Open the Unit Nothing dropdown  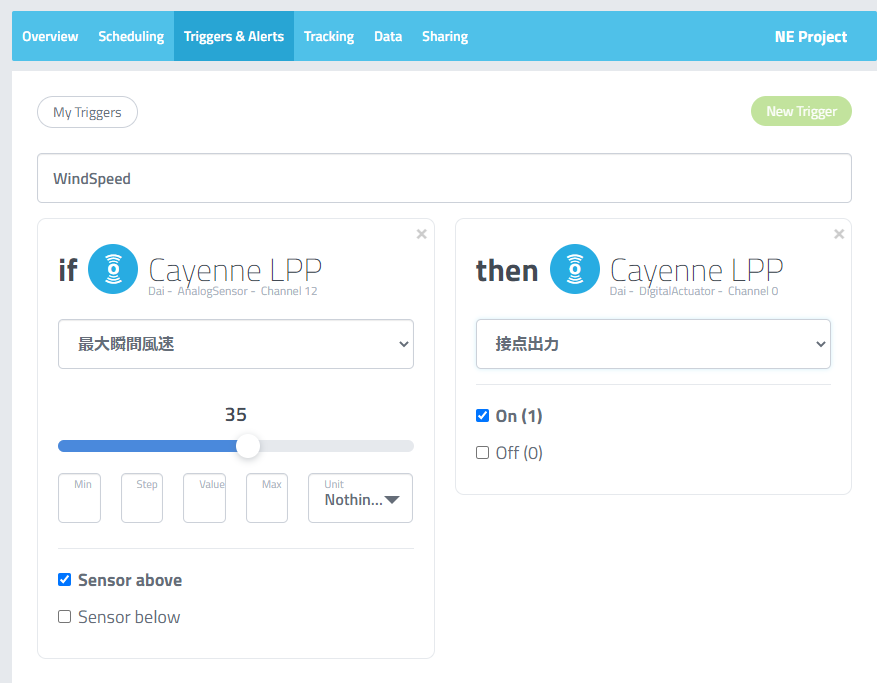click(360, 498)
